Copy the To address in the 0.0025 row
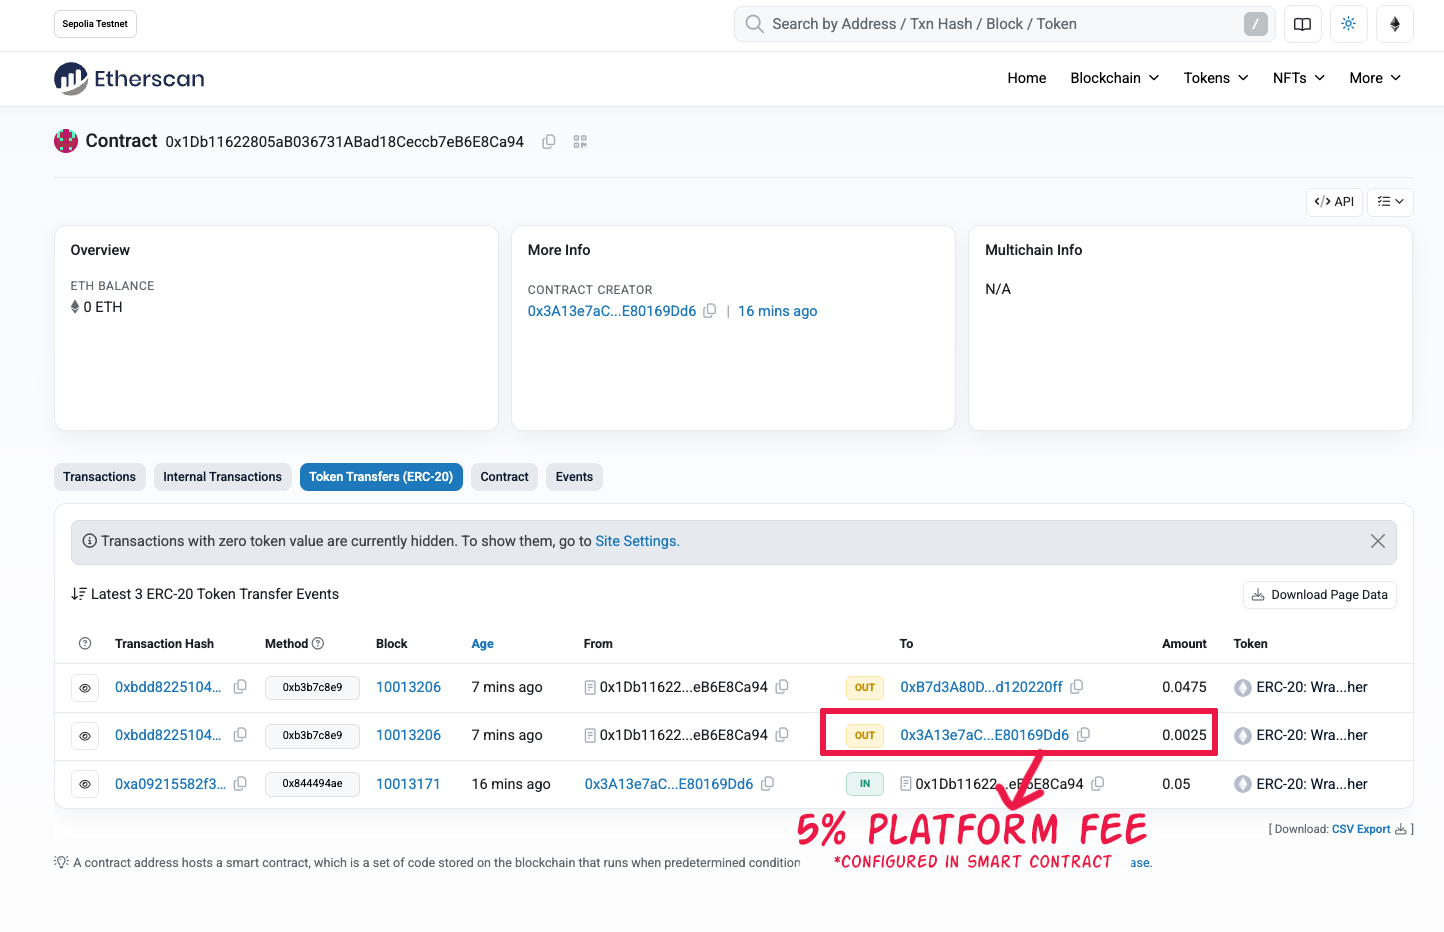This screenshot has height=932, width=1444. click(1083, 735)
